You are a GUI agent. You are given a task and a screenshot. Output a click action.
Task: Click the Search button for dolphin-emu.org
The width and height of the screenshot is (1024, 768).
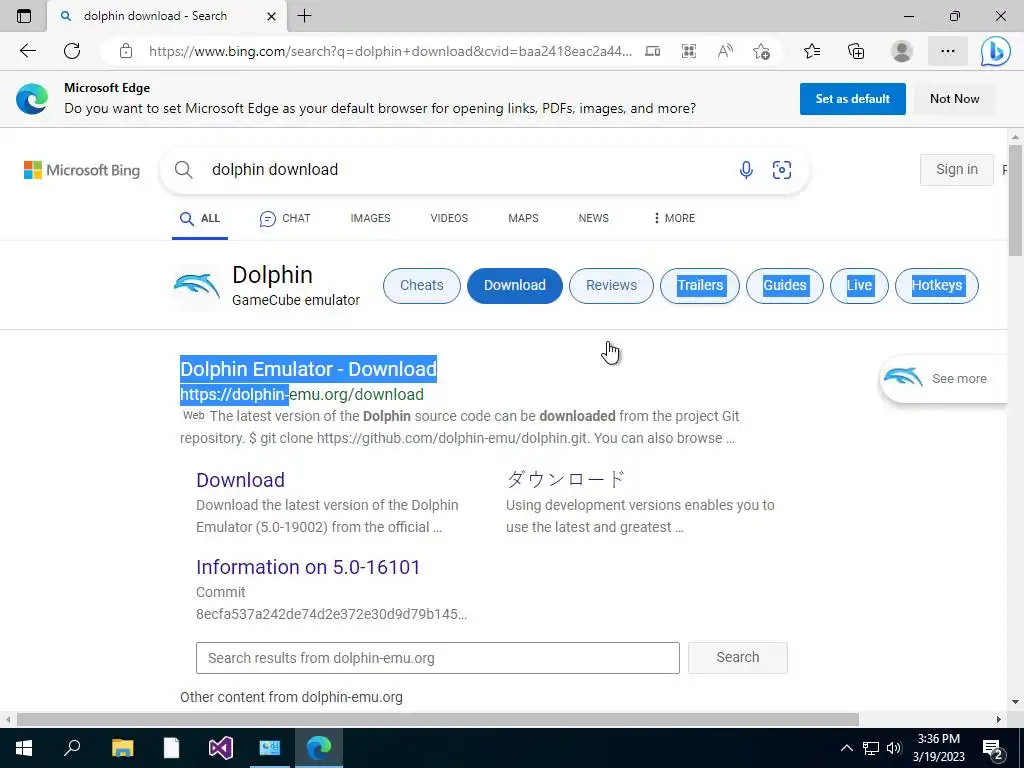point(737,658)
